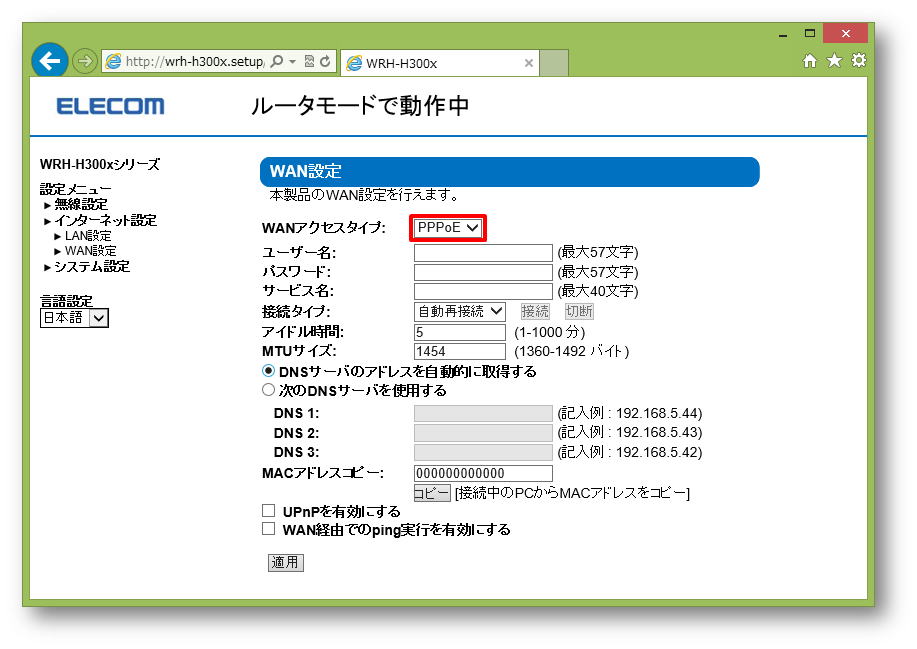Open the WANアクセスタイプ PPPoE dropdown

coord(448,228)
